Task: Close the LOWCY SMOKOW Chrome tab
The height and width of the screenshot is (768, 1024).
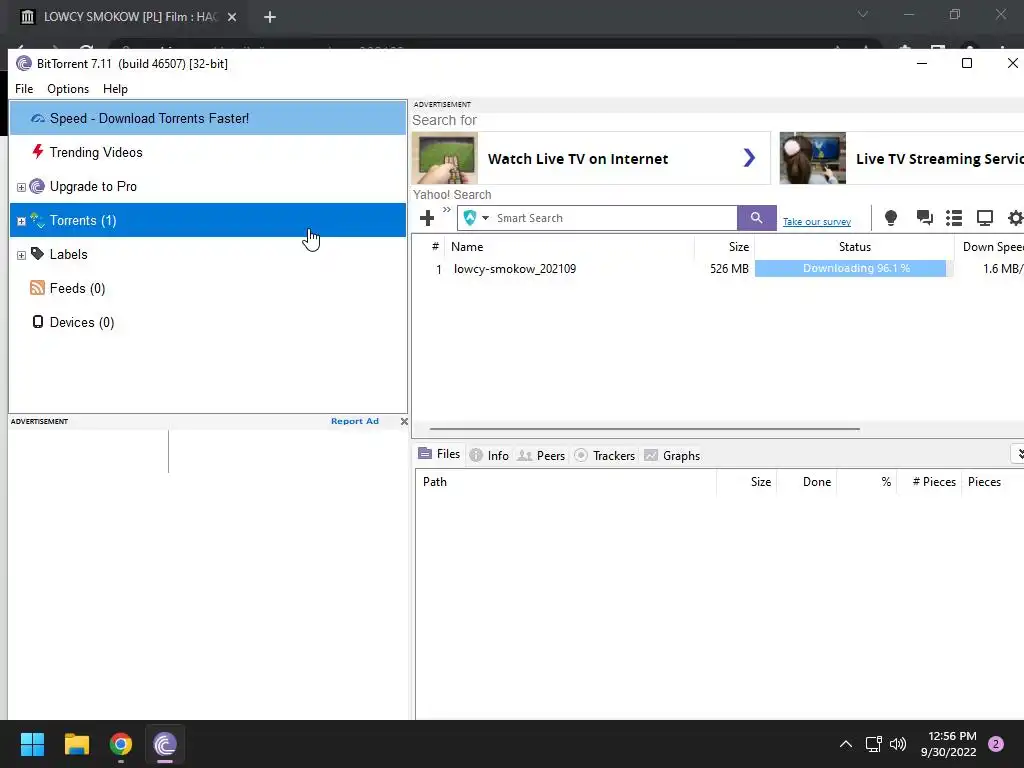Action: click(x=232, y=17)
